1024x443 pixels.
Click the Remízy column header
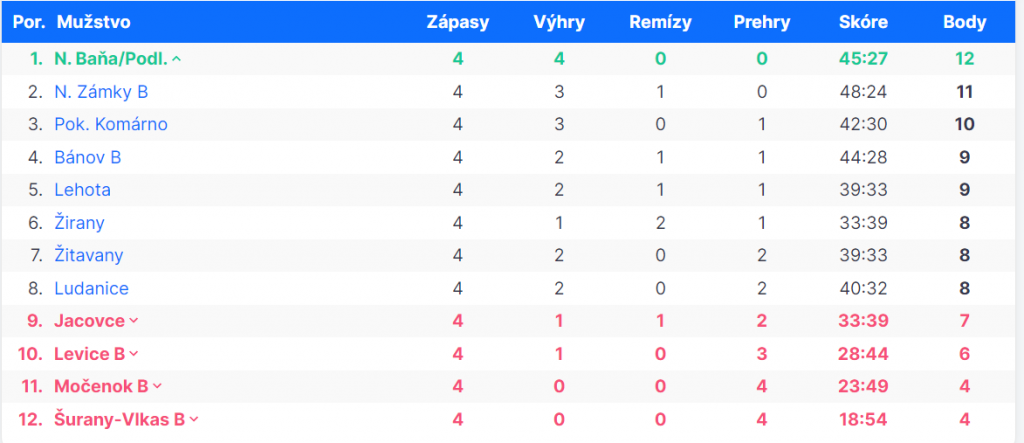pos(660,22)
